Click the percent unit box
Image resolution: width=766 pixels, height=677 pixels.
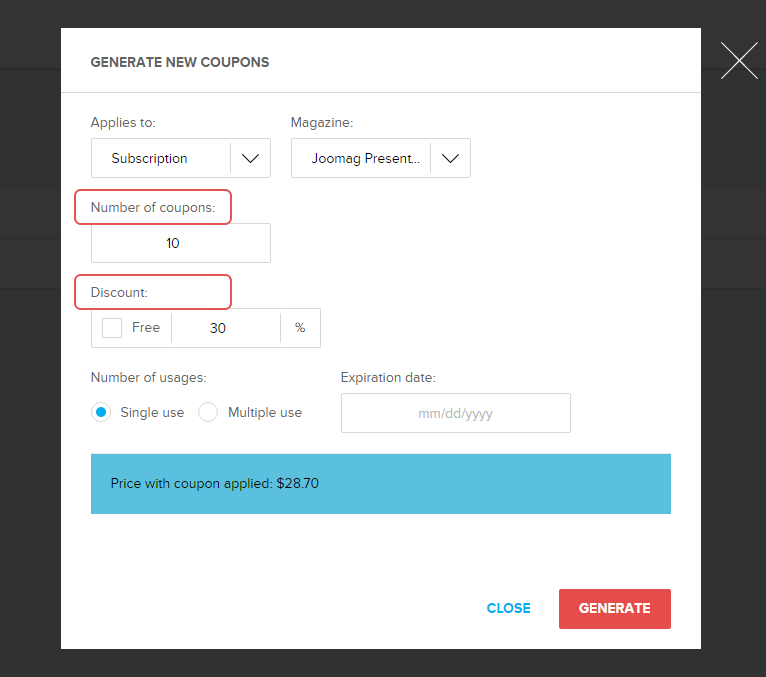[x=300, y=328]
